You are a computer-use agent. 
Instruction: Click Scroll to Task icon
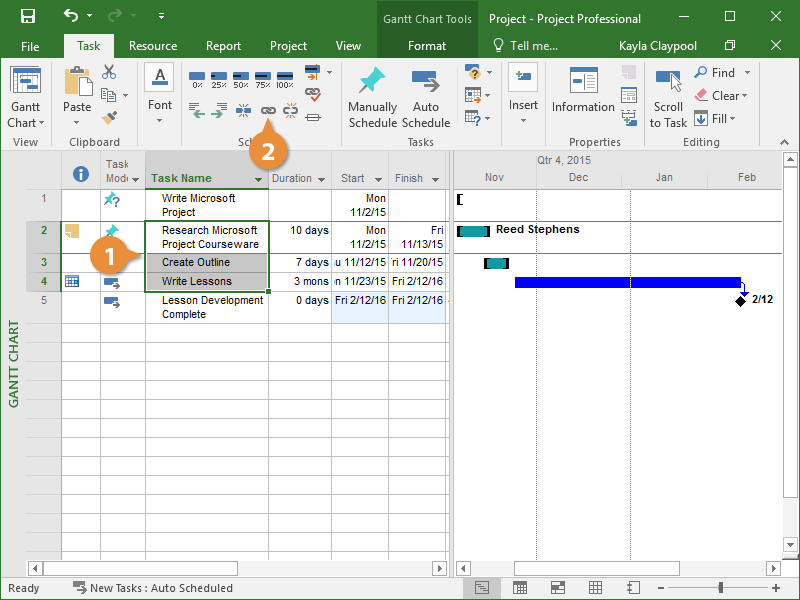[x=668, y=82]
